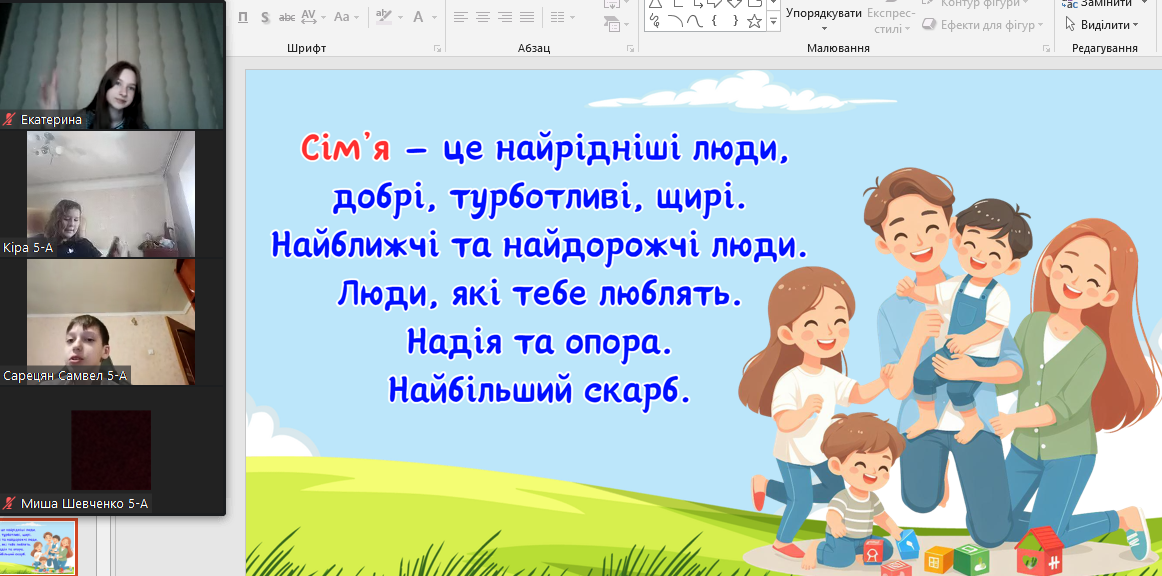This screenshot has height=576, width=1162.
Task: Toggle strikethrough text formatting
Action: (287, 17)
